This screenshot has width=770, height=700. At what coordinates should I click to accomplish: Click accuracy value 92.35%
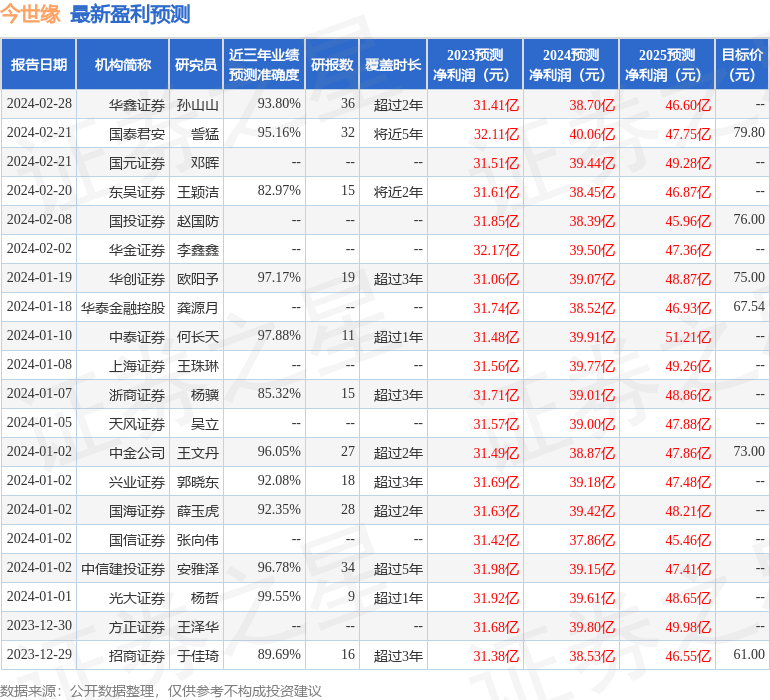point(279,509)
